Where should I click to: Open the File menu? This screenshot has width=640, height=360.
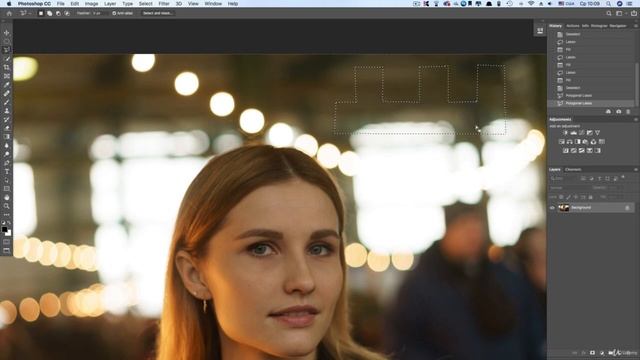(60, 4)
